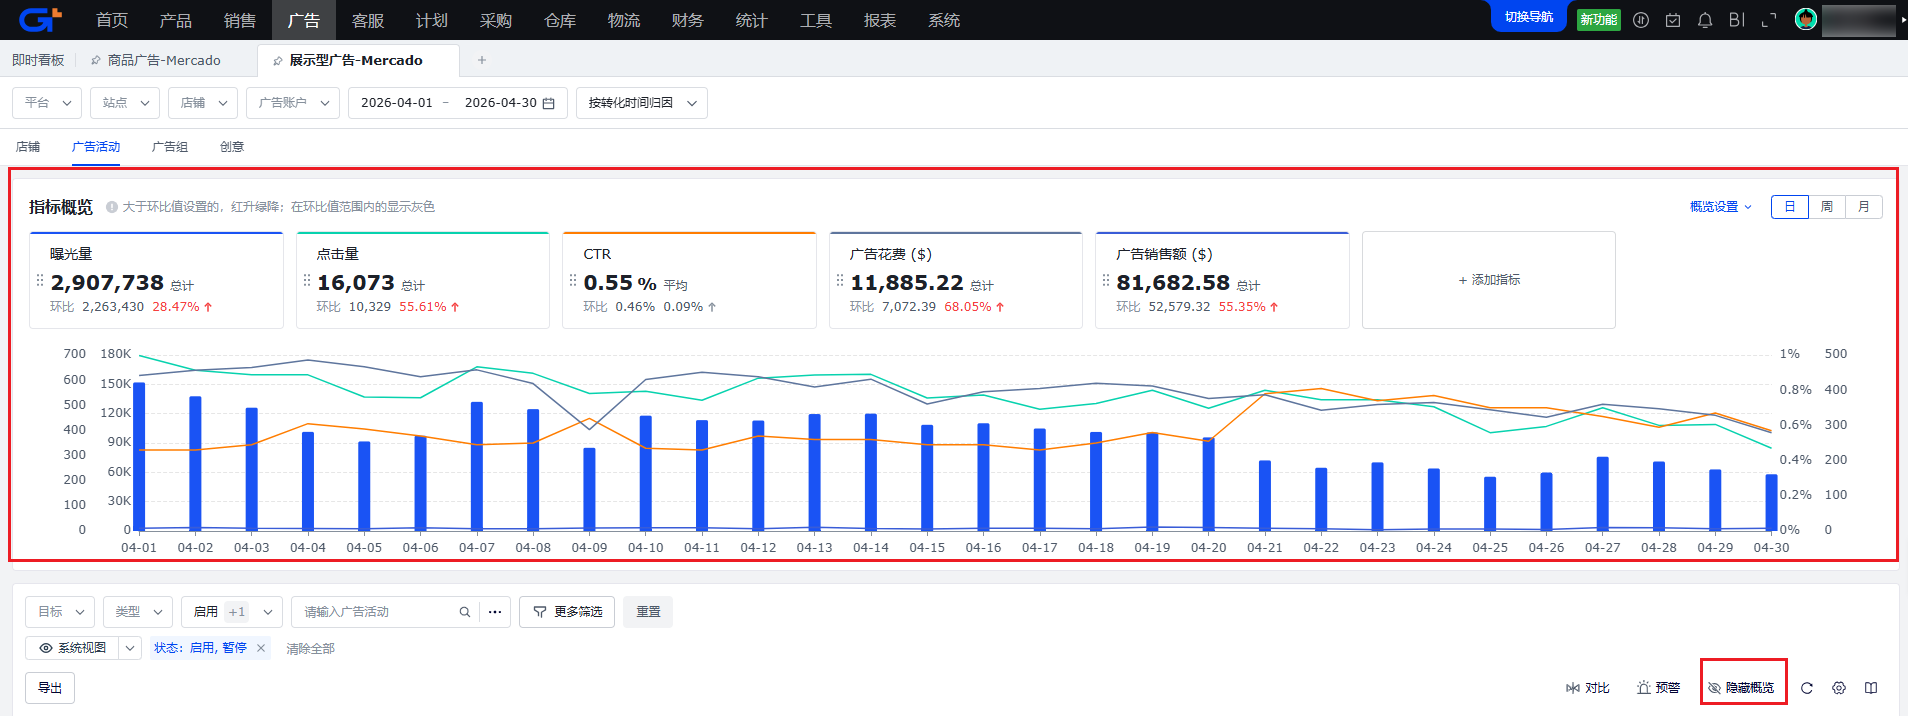Open table settings gear icon
Image resolution: width=1908 pixels, height=716 pixels.
(1839, 688)
